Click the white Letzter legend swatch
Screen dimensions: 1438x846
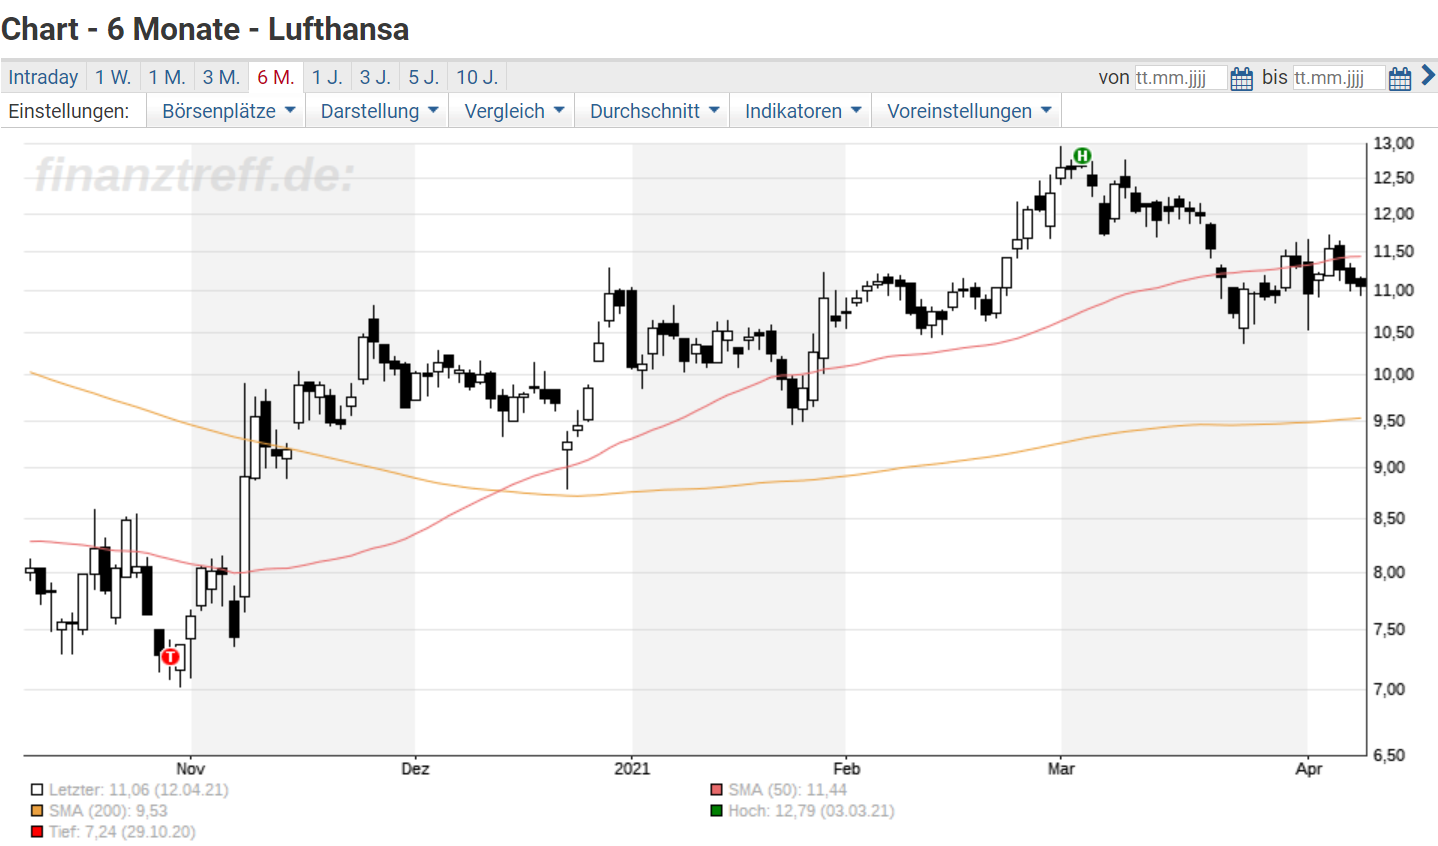coord(37,790)
